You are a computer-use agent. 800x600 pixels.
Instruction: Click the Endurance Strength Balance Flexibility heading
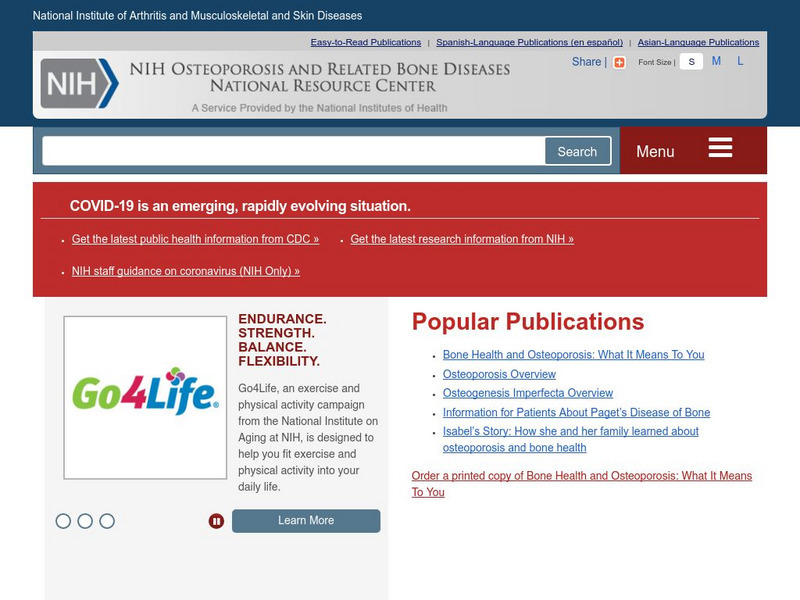tap(282, 340)
